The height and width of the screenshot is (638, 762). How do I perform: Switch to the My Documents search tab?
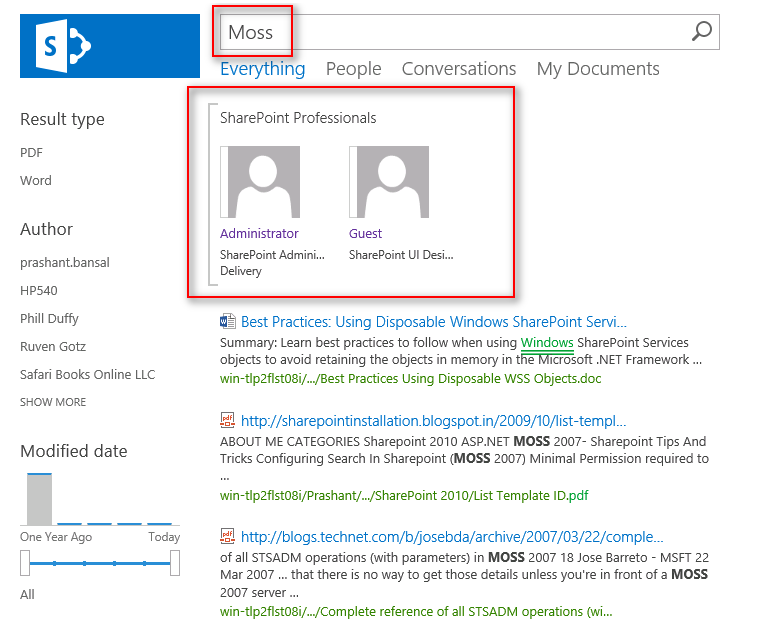[598, 69]
